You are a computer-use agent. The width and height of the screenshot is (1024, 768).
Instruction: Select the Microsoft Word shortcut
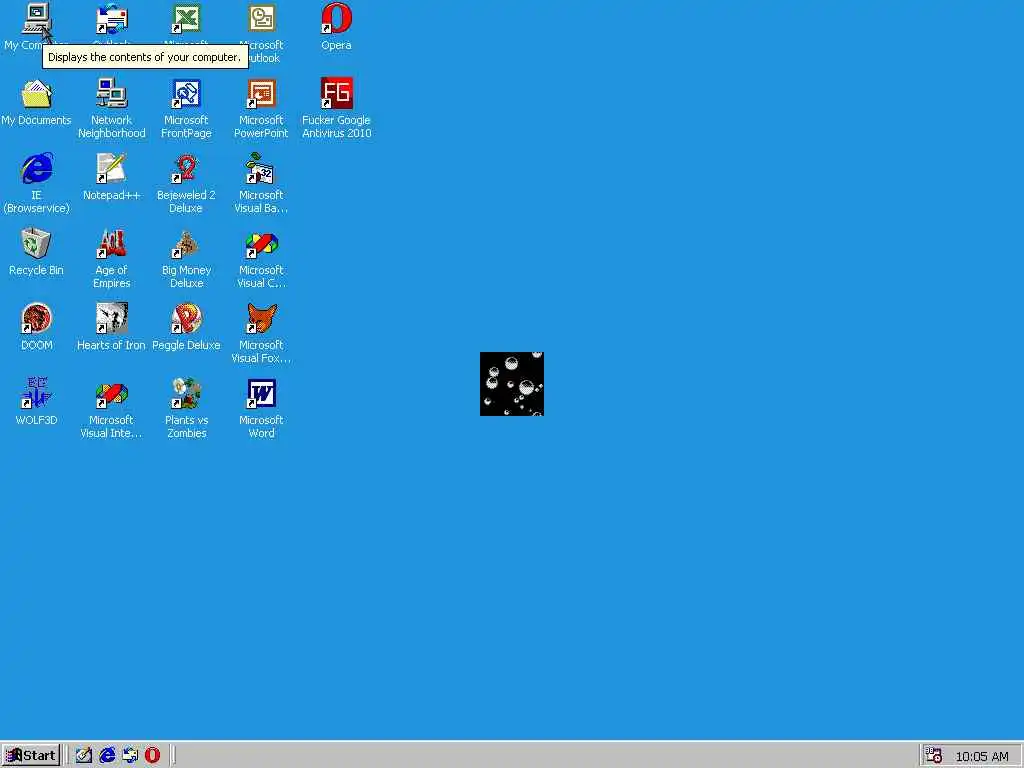(x=261, y=394)
